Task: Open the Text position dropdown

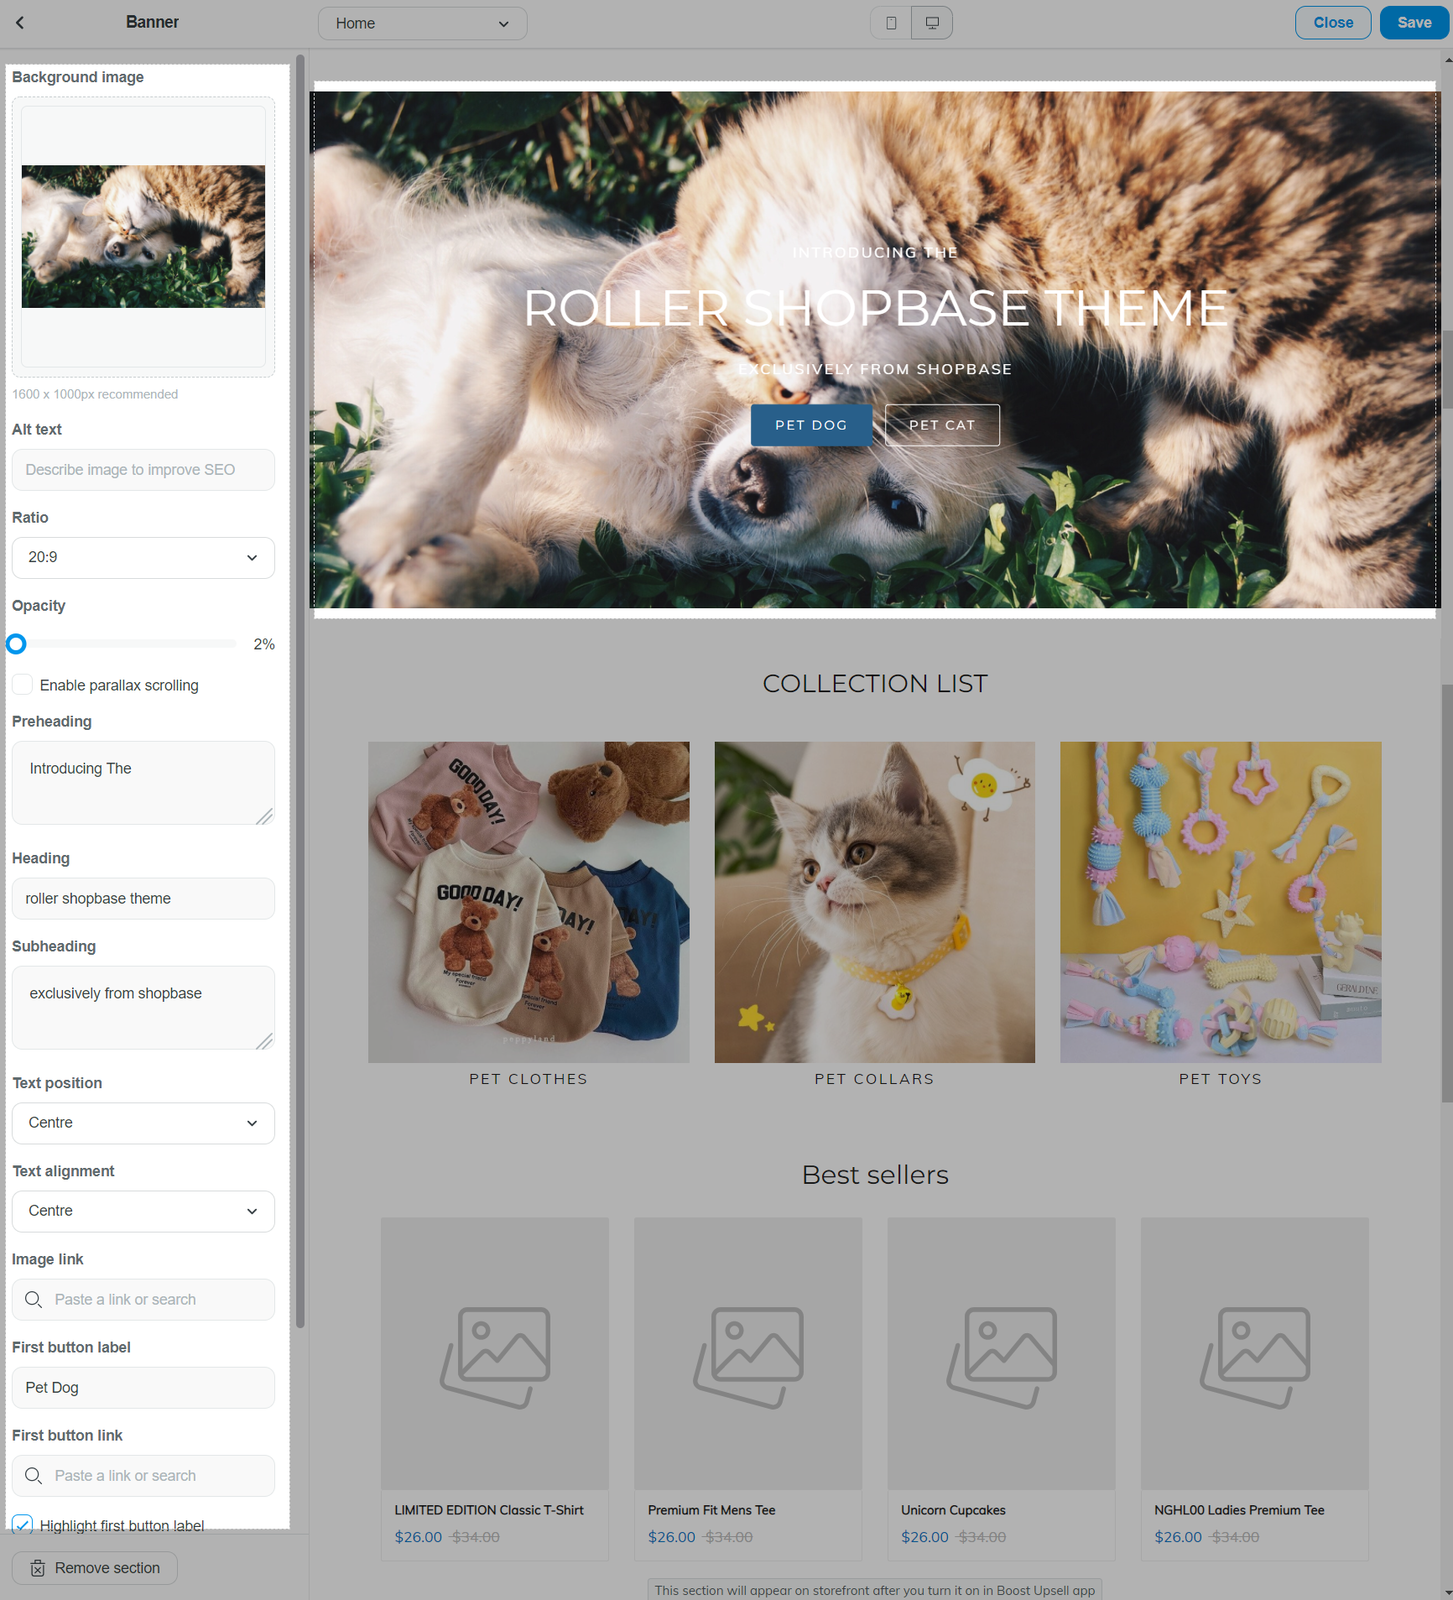Action: [143, 1123]
